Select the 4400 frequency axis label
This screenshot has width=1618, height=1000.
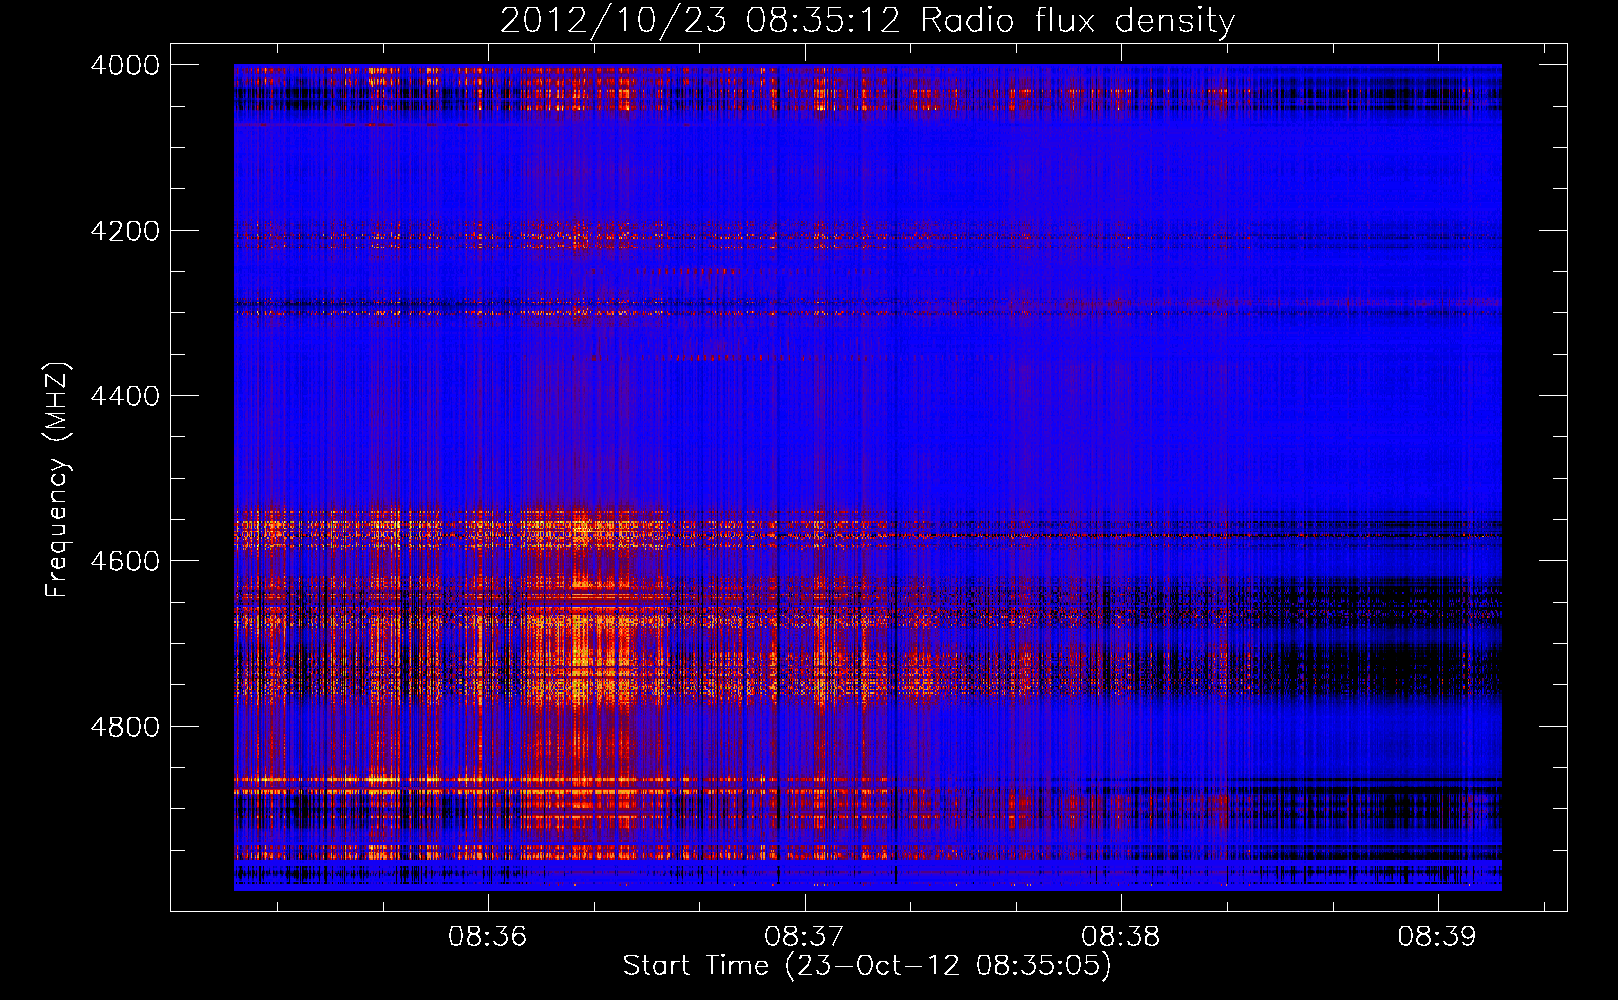pyautogui.click(x=125, y=396)
